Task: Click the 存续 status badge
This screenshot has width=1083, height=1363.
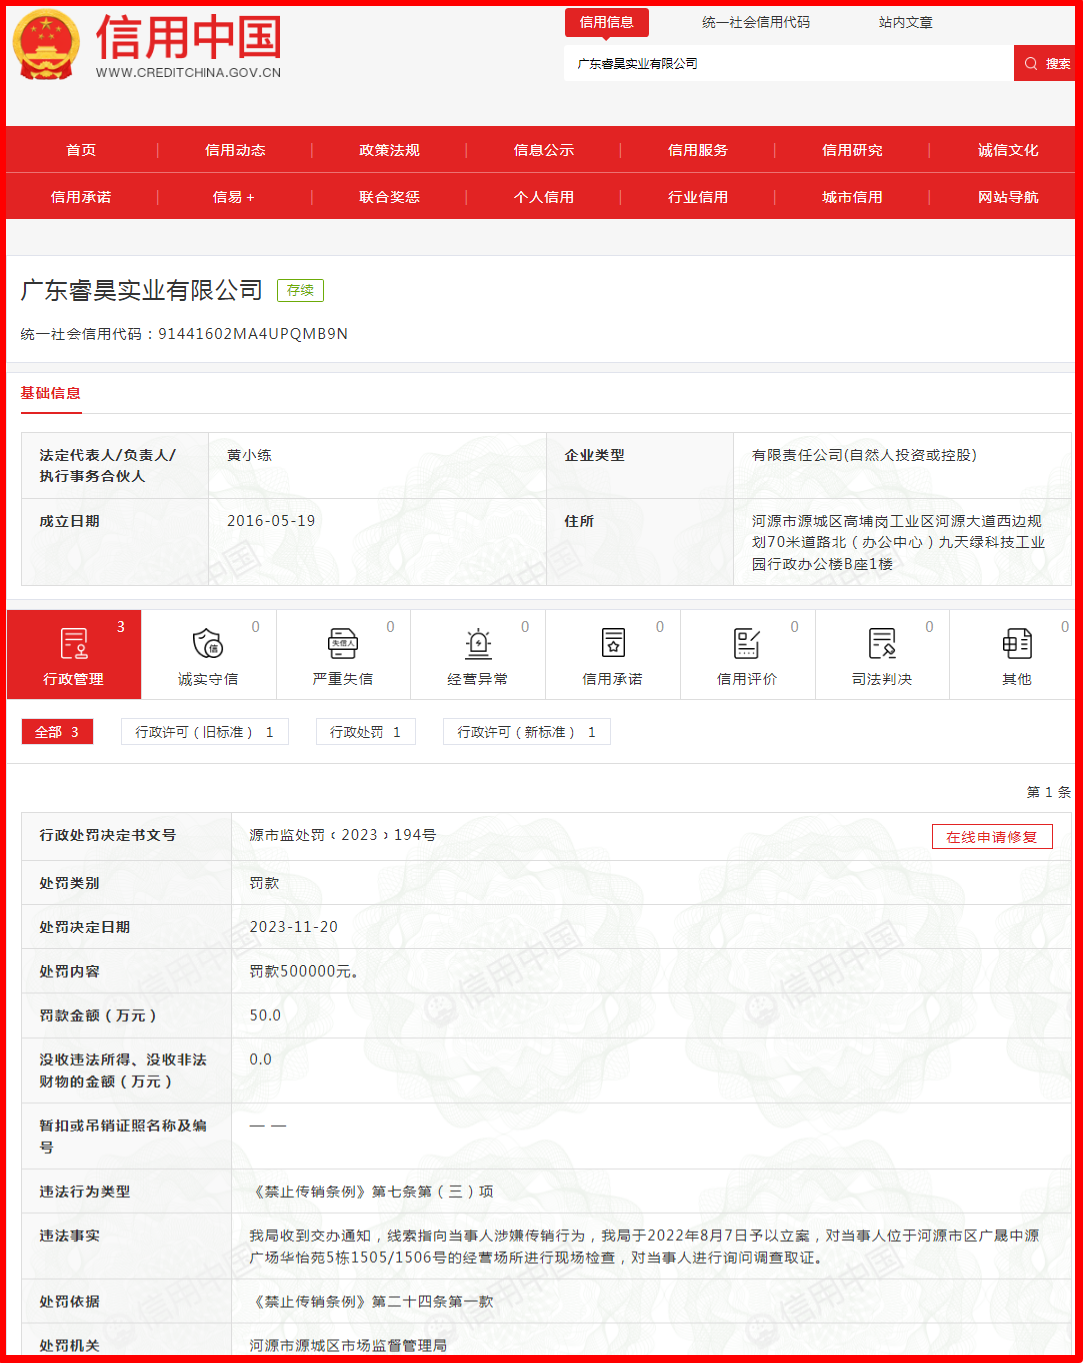Action: (x=300, y=290)
